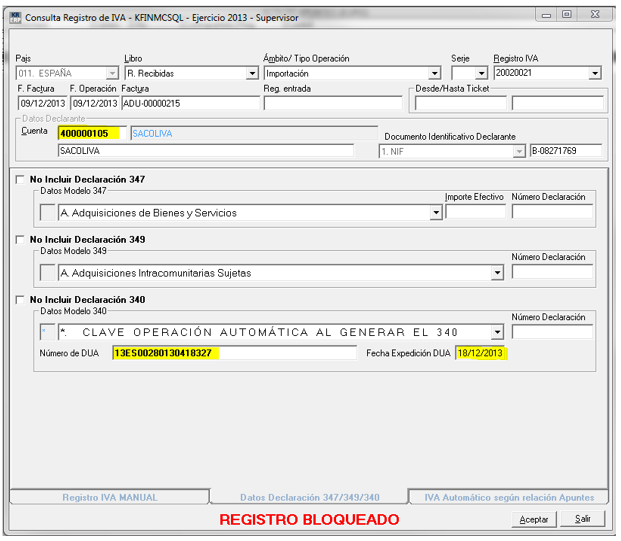Check No Incluir Declaración 347
Image resolution: width=621 pixels, height=541 pixels.
click(21, 180)
